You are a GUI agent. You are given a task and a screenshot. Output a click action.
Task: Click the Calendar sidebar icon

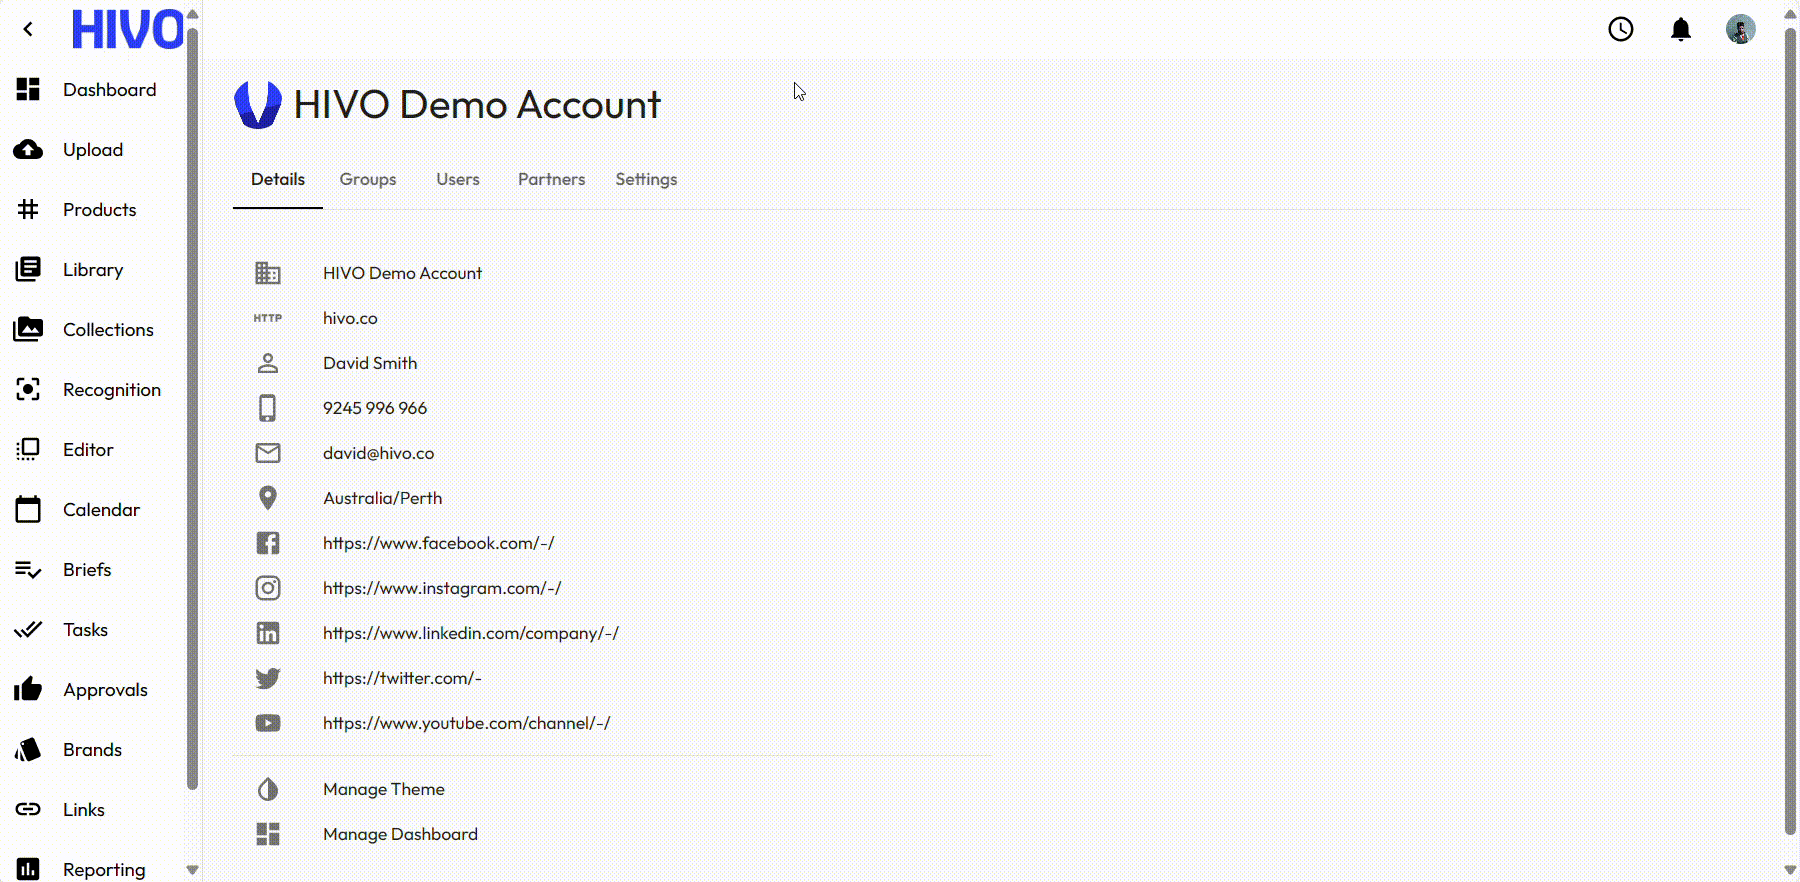pyautogui.click(x=28, y=510)
